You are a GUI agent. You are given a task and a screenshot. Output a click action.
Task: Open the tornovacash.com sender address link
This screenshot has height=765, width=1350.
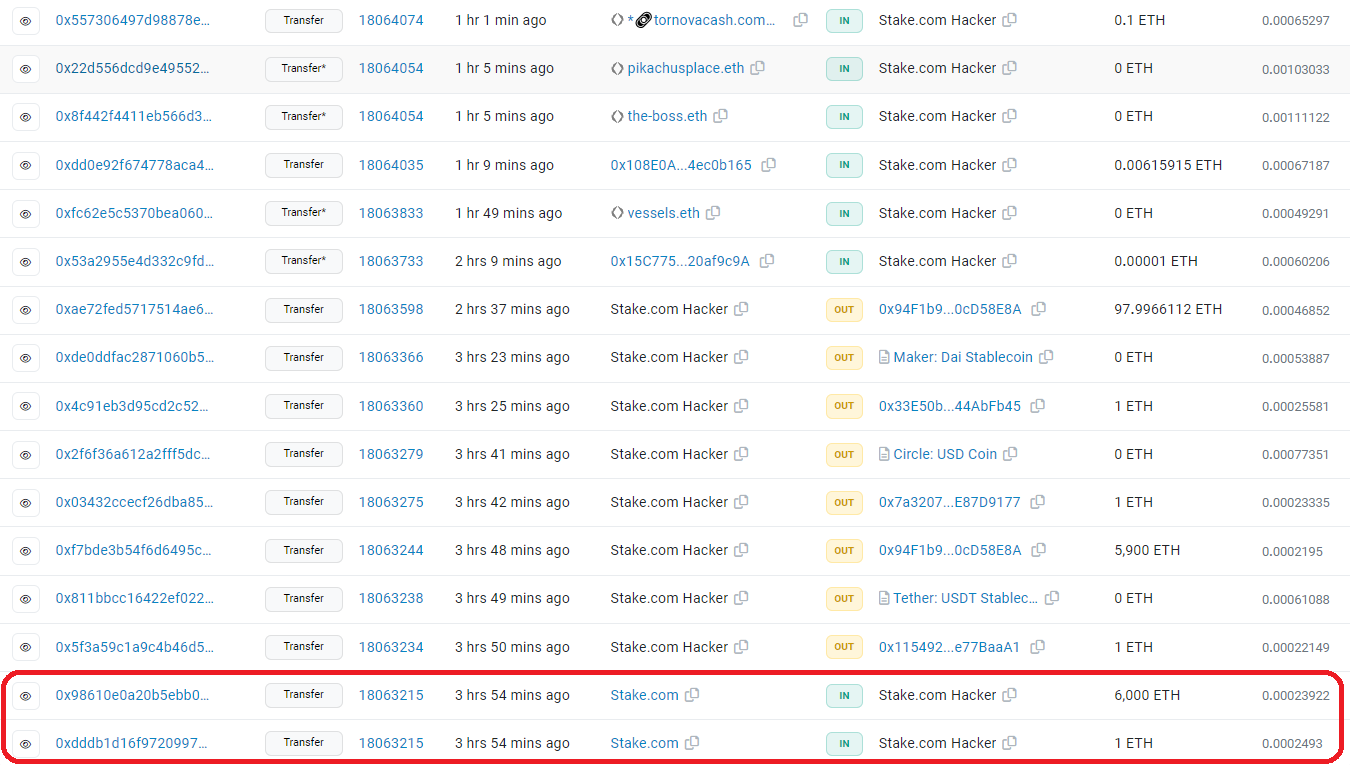tap(715, 20)
